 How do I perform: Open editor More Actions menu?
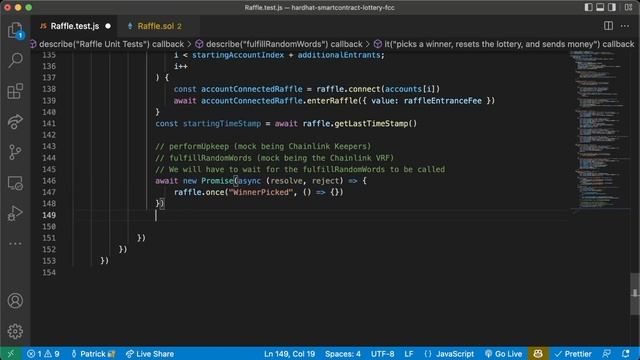[x=625, y=26]
